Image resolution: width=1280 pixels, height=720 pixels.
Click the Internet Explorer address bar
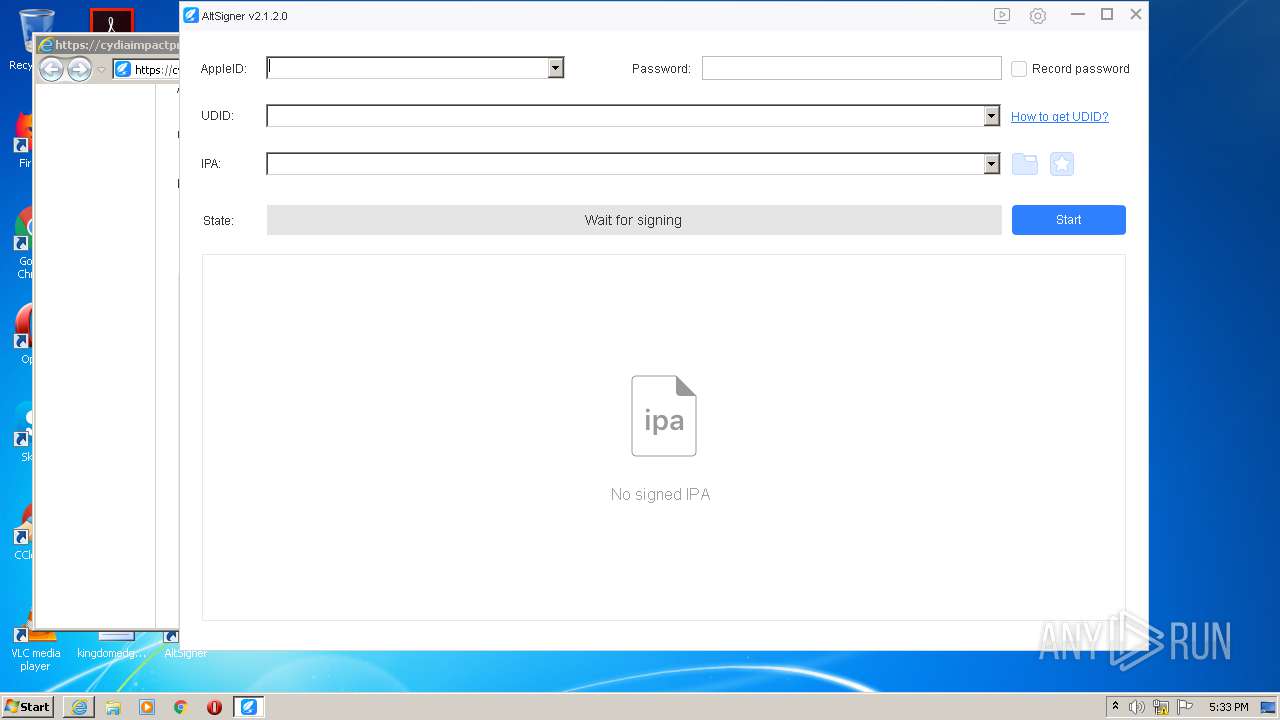pos(146,70)
